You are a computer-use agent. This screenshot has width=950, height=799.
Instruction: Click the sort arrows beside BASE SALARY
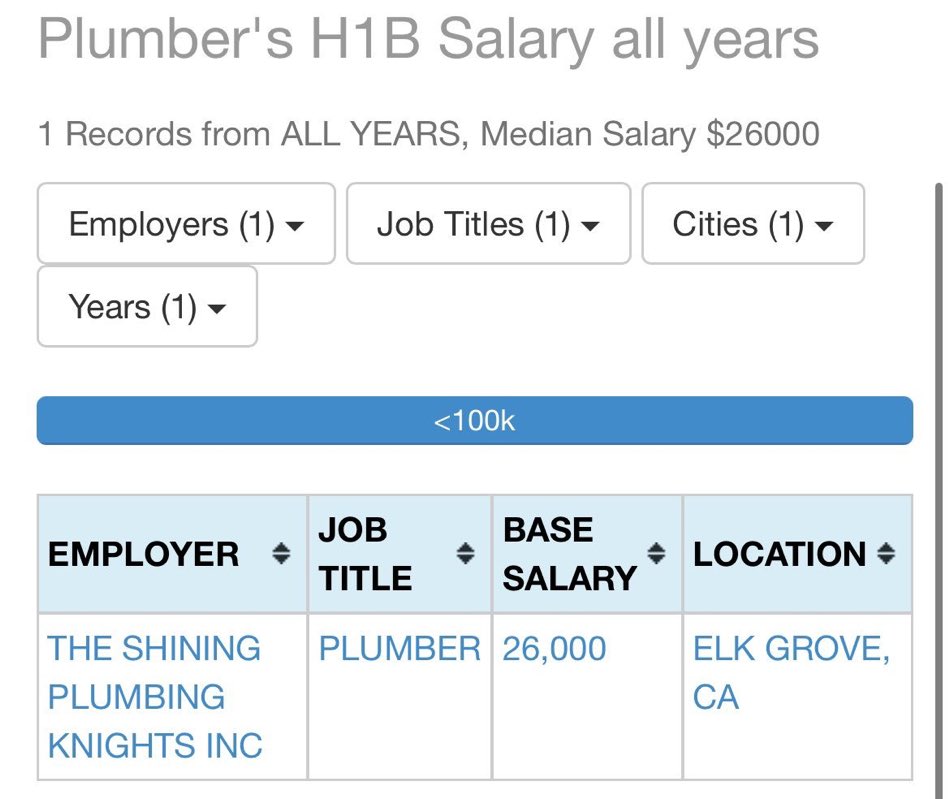coord(656,554)
